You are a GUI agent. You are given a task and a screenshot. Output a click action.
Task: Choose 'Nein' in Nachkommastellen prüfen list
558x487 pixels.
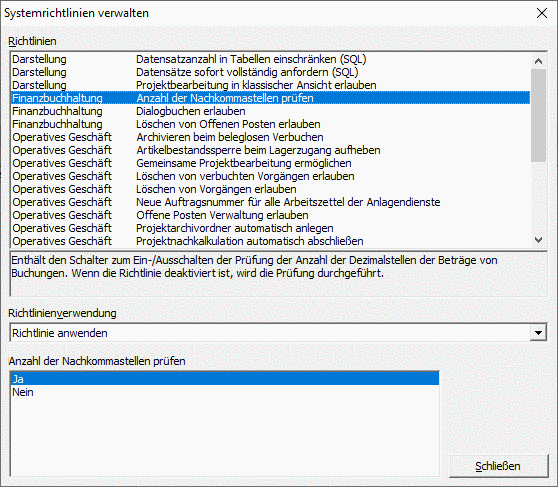click(225, 392)
